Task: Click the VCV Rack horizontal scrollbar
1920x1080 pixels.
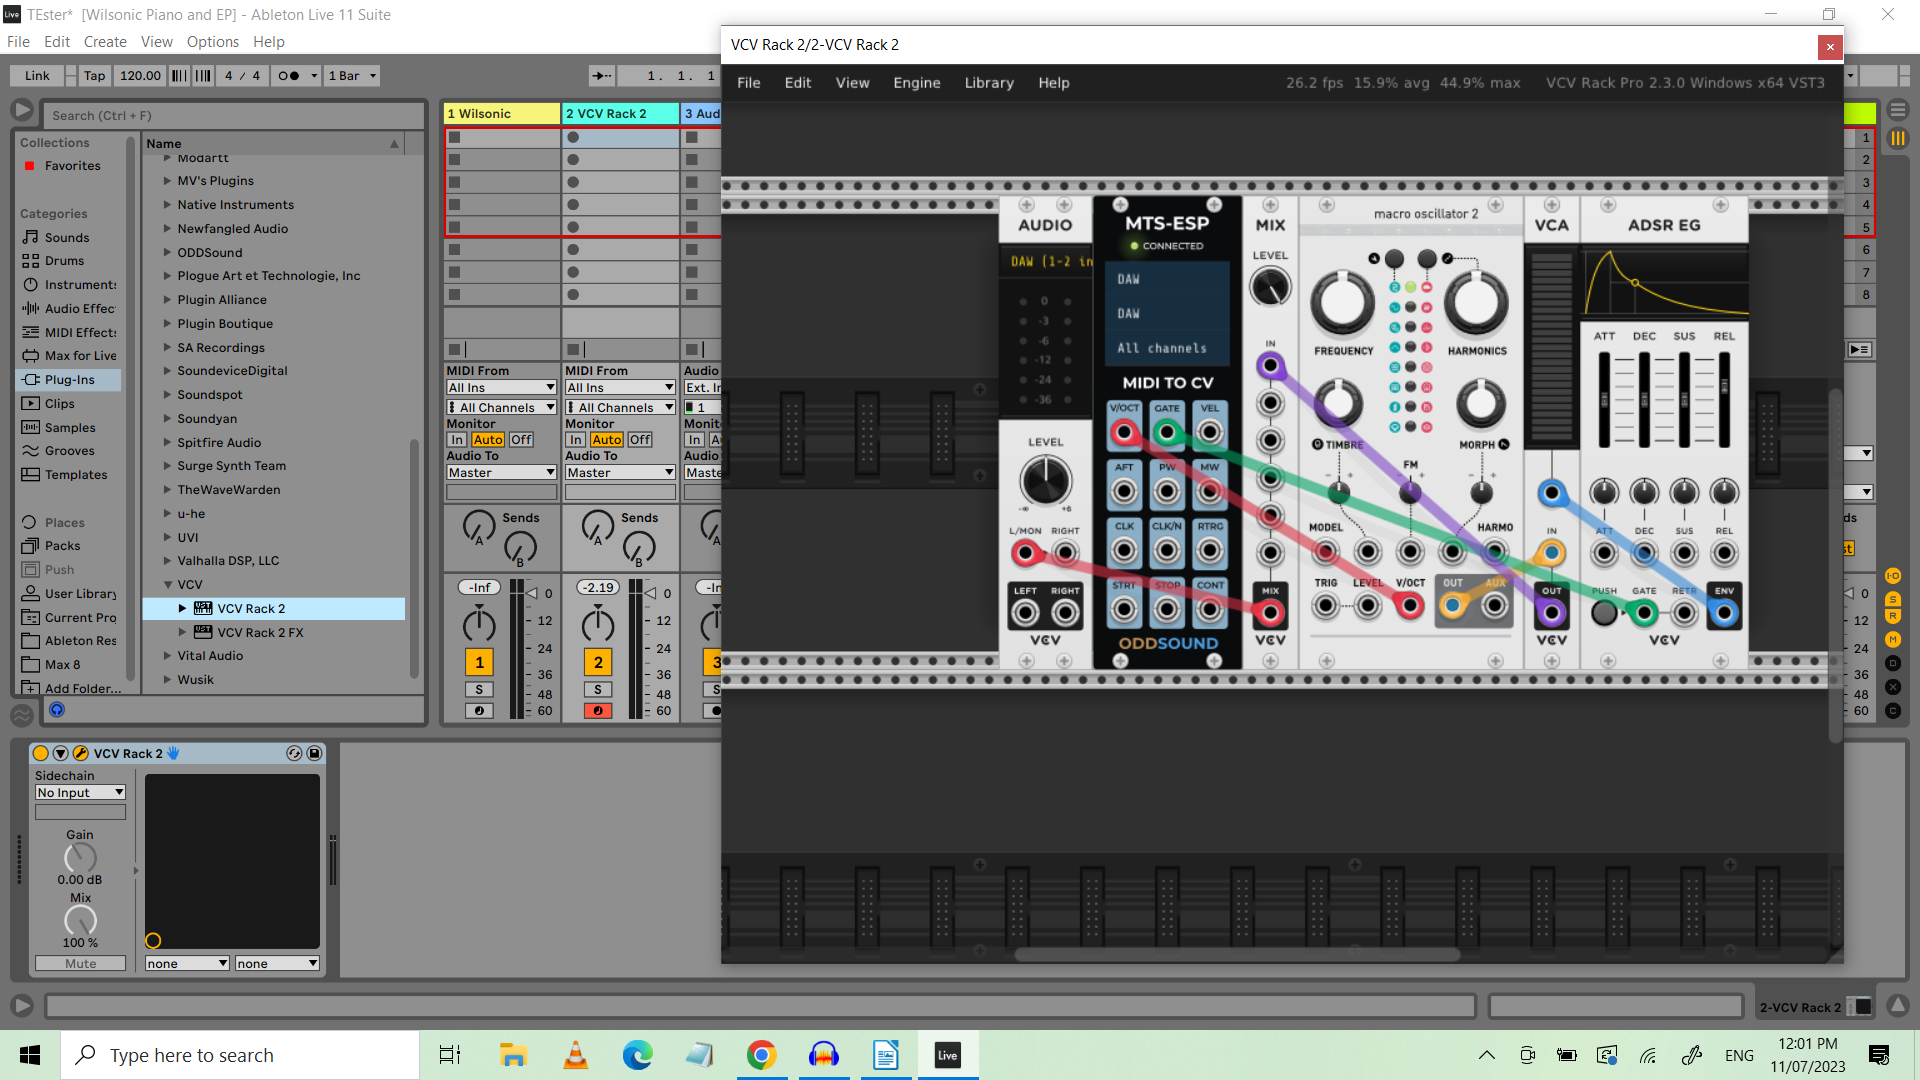Action: tap(1237, 955)
